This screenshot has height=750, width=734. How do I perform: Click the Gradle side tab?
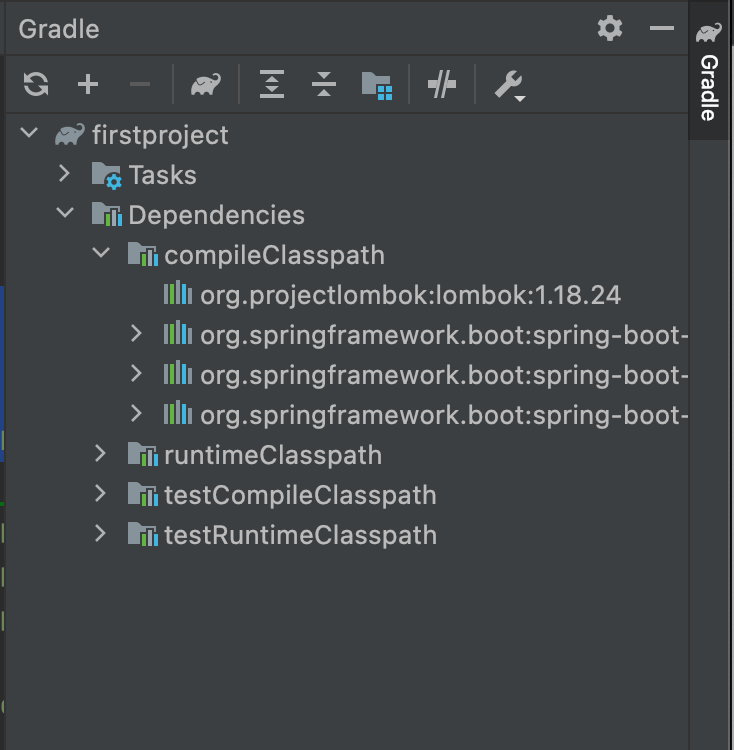tap(709, 72)
